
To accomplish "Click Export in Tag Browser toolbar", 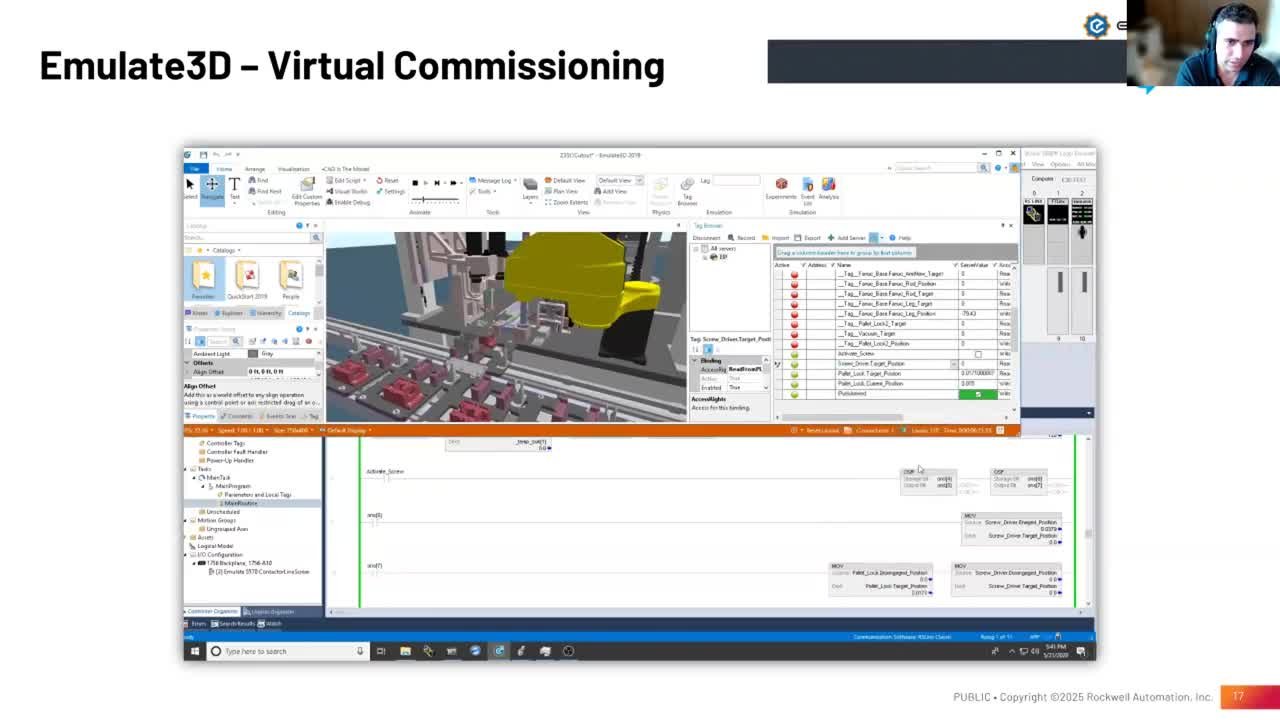I will [810, 238].
